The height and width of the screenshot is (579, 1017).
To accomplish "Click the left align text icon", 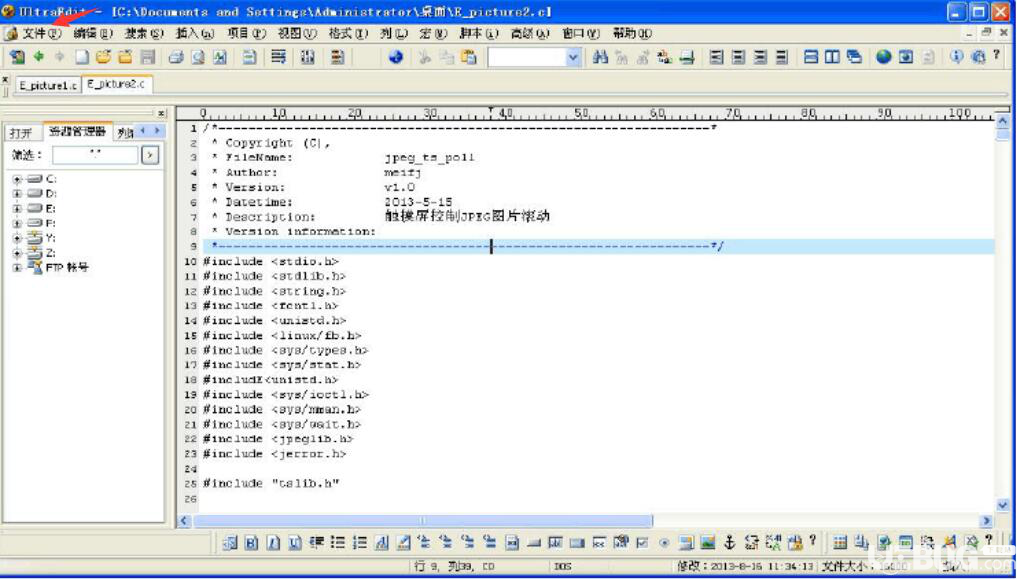I will point(717,57).
